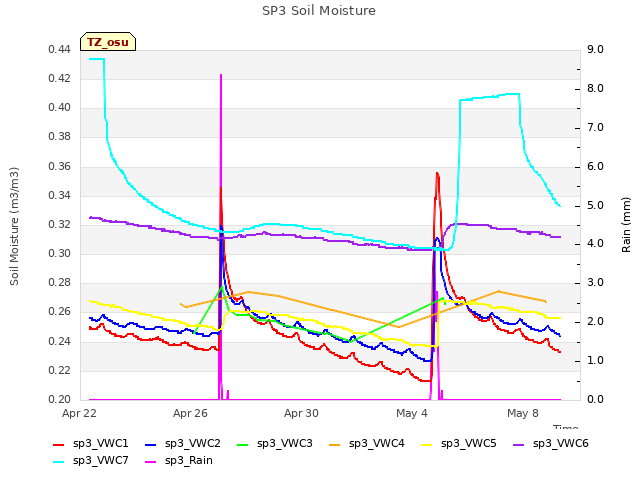640x480 pixels.
Task: Click the 0.34 left axis value
Action: click(x=60, y=196)
